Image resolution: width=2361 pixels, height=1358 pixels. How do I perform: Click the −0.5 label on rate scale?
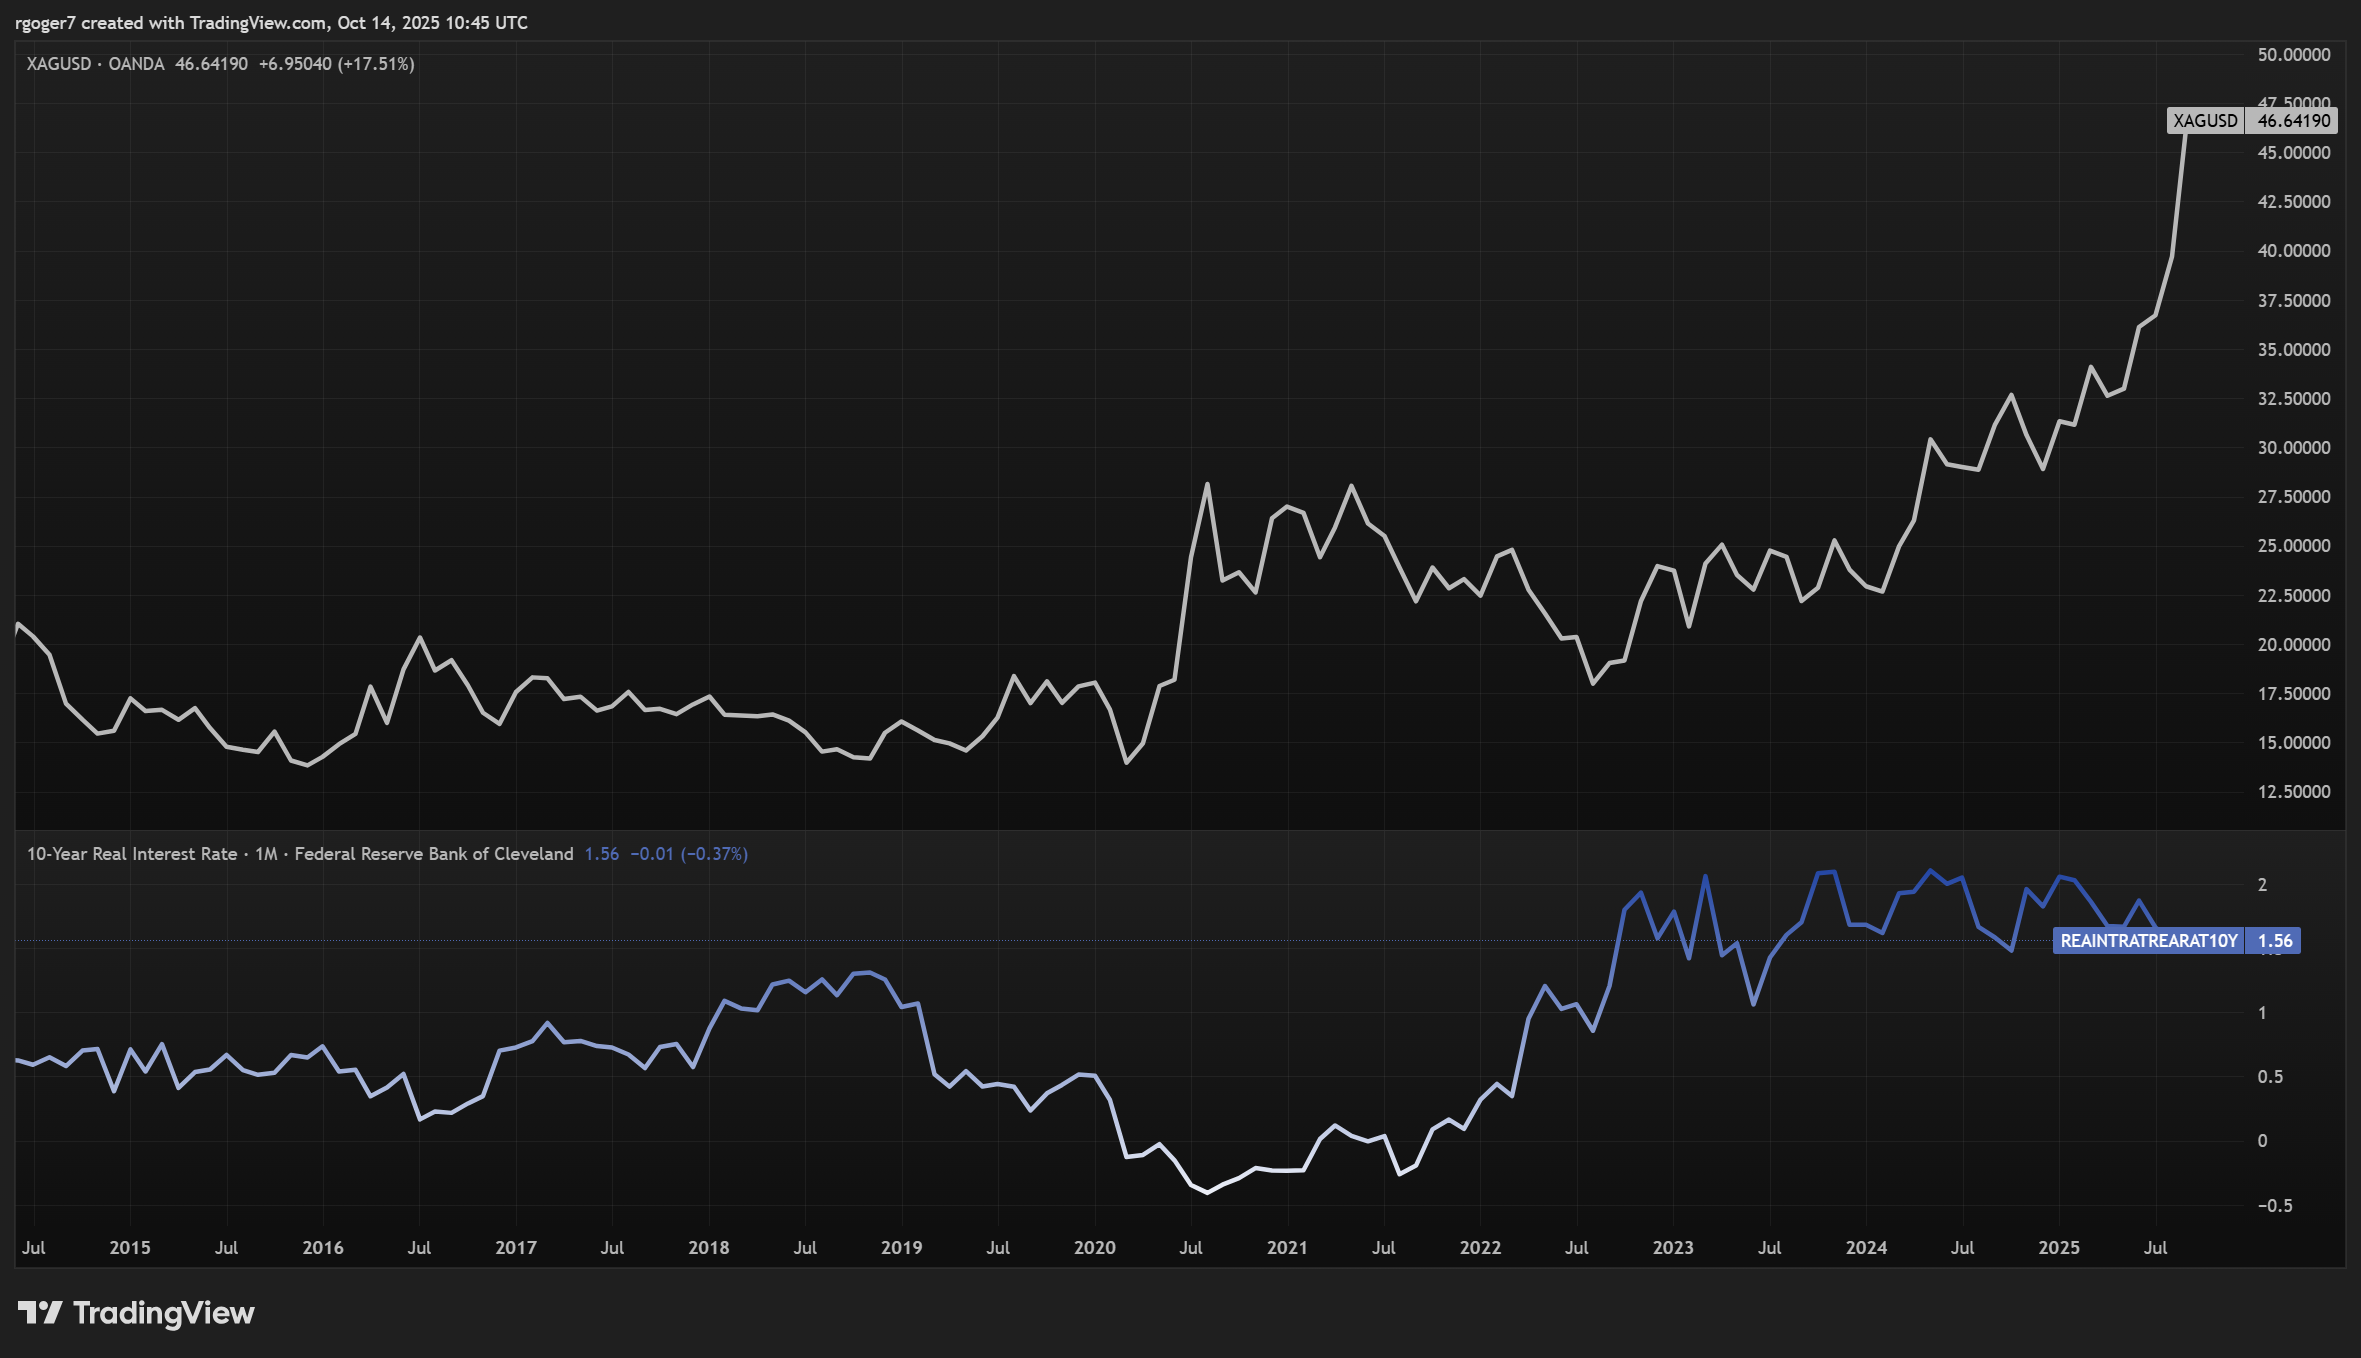(x=2274, y=1206)
